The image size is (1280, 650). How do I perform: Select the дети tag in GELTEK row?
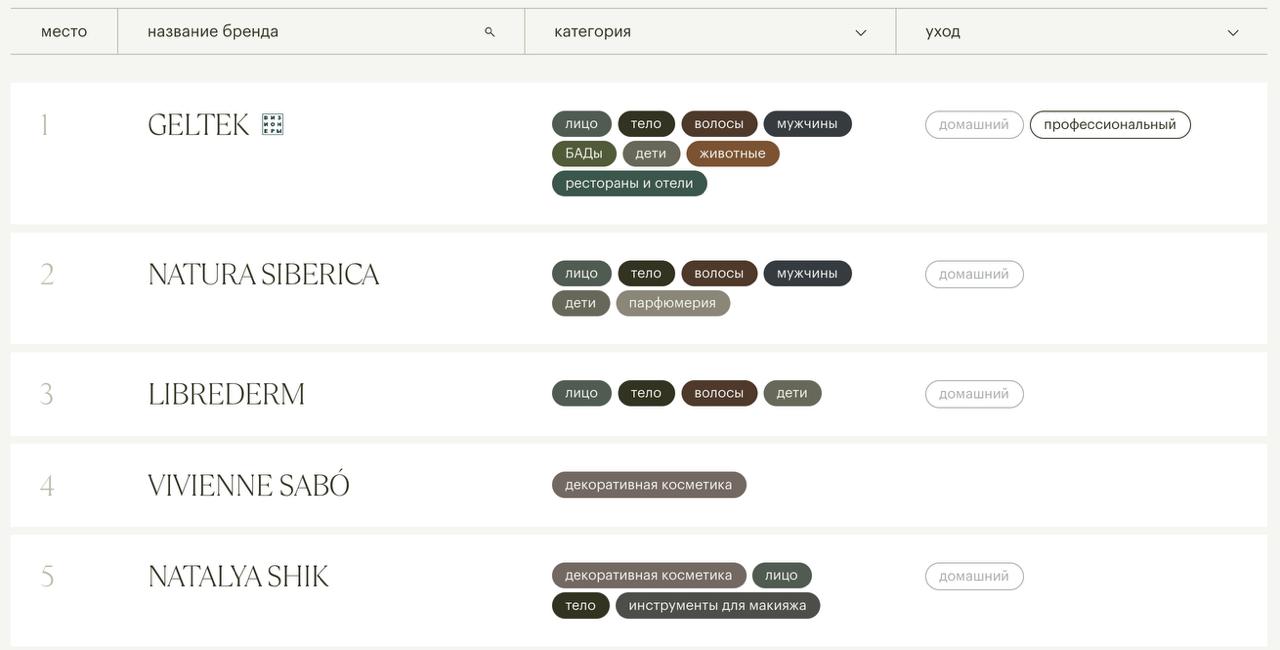coord(651,154)
